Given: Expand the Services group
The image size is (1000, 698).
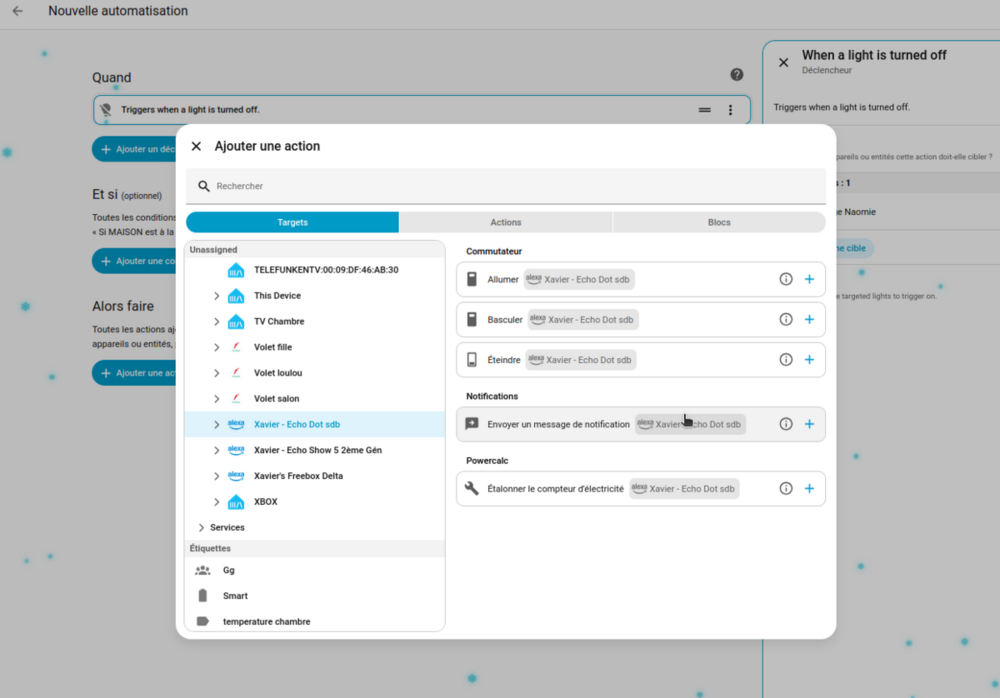Looking at the screenshot, I should [201, 528].
